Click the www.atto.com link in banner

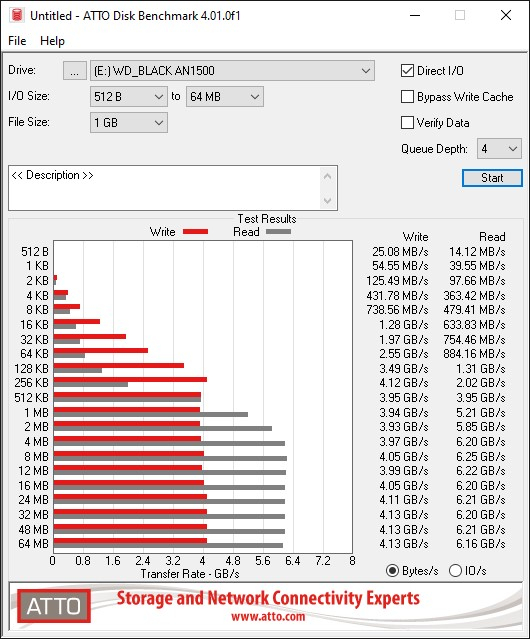tap(268, 616)
